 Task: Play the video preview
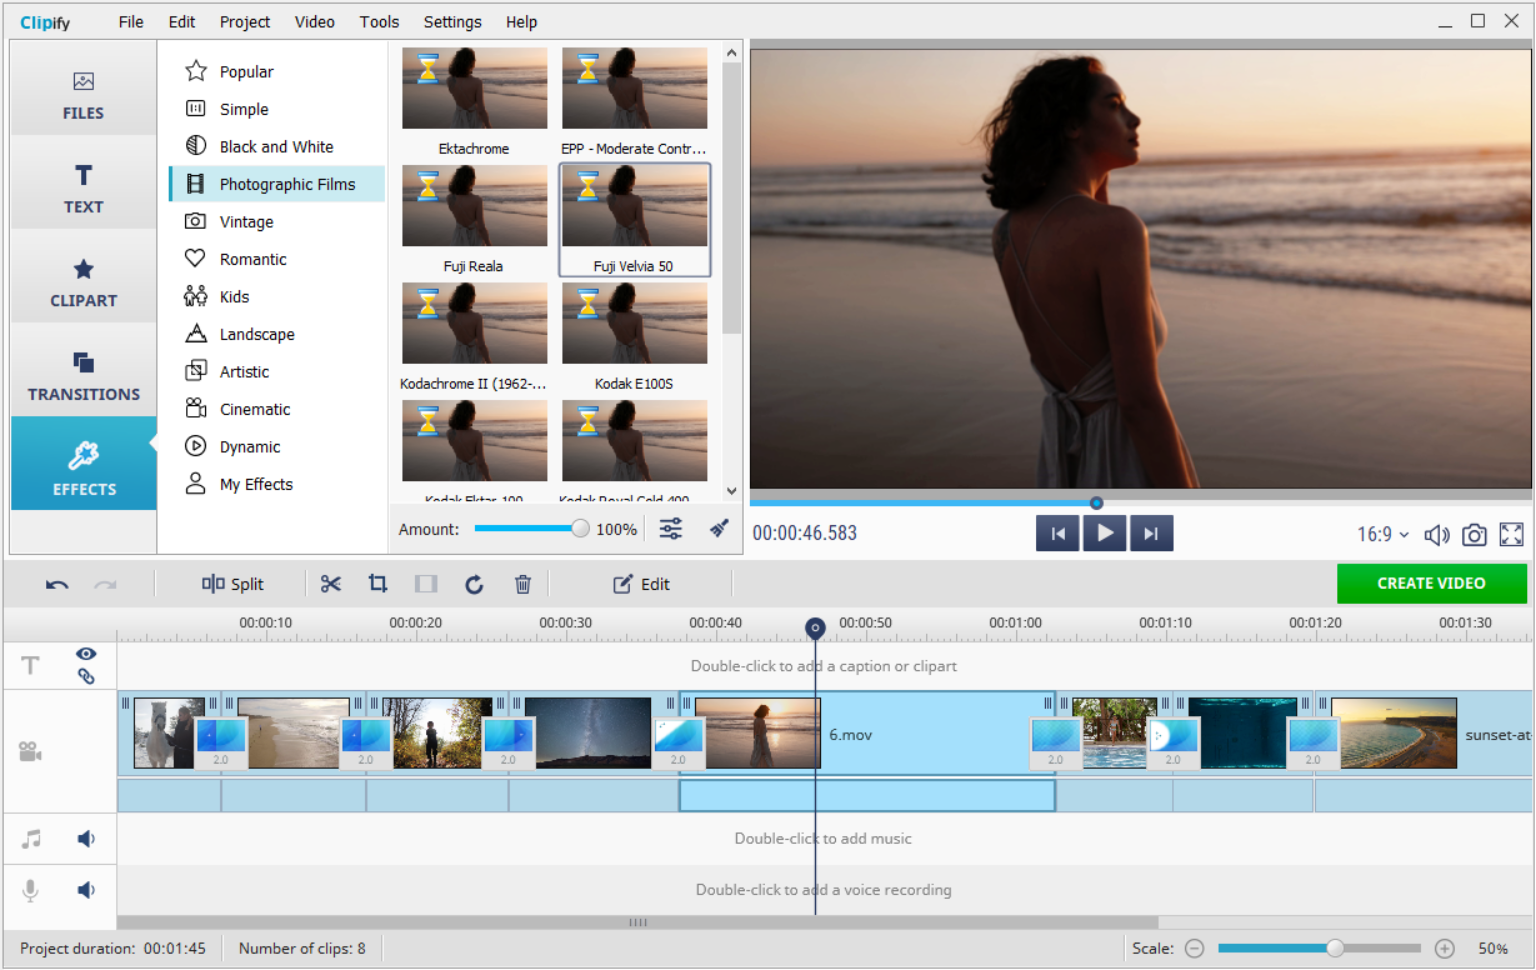point(1105,533)
